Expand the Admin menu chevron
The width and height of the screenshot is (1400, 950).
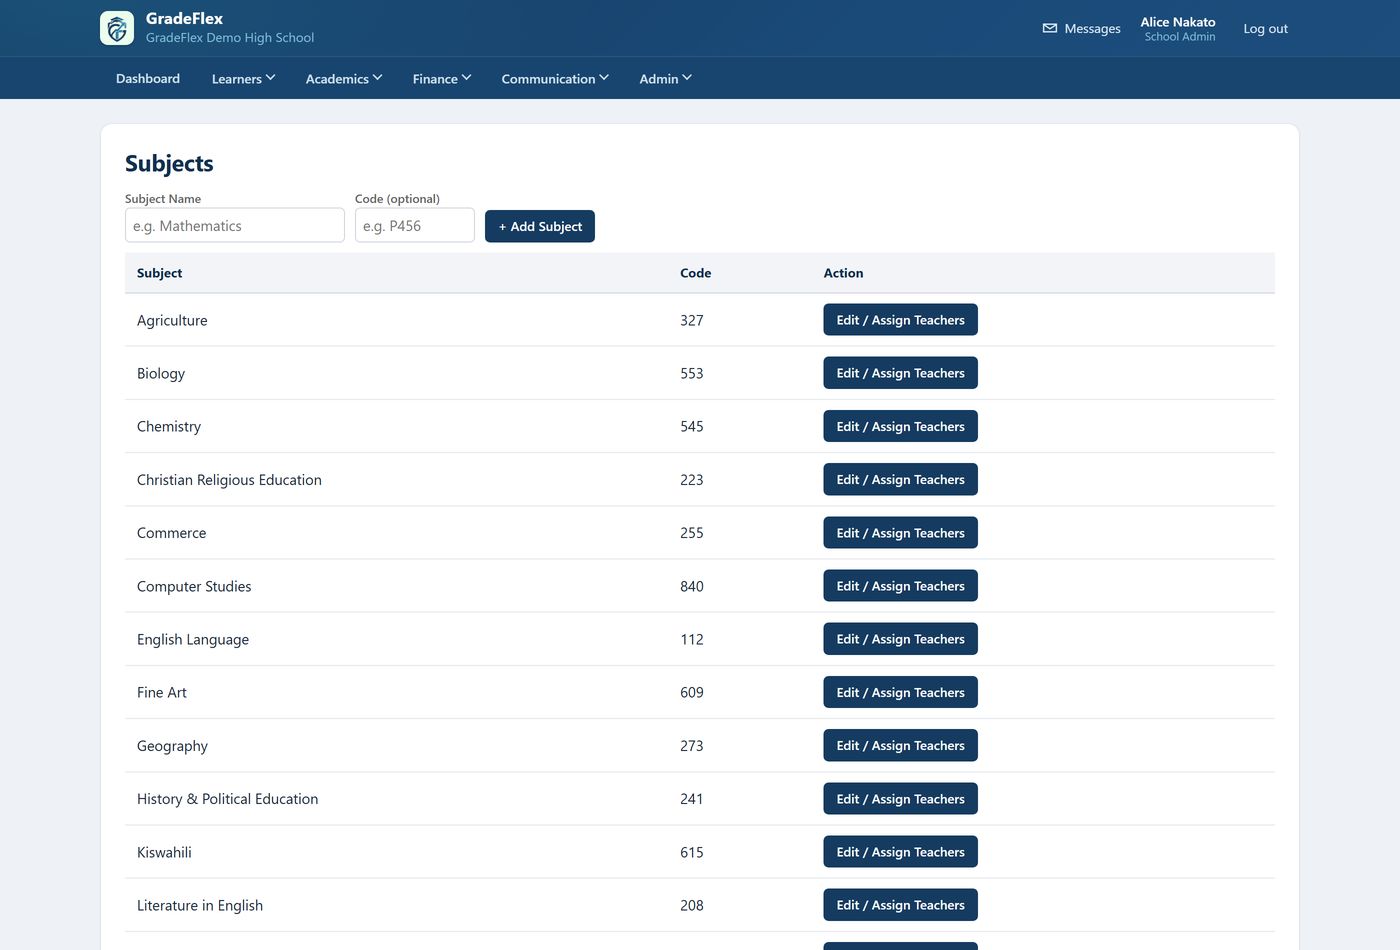click(x=687, y=78)
